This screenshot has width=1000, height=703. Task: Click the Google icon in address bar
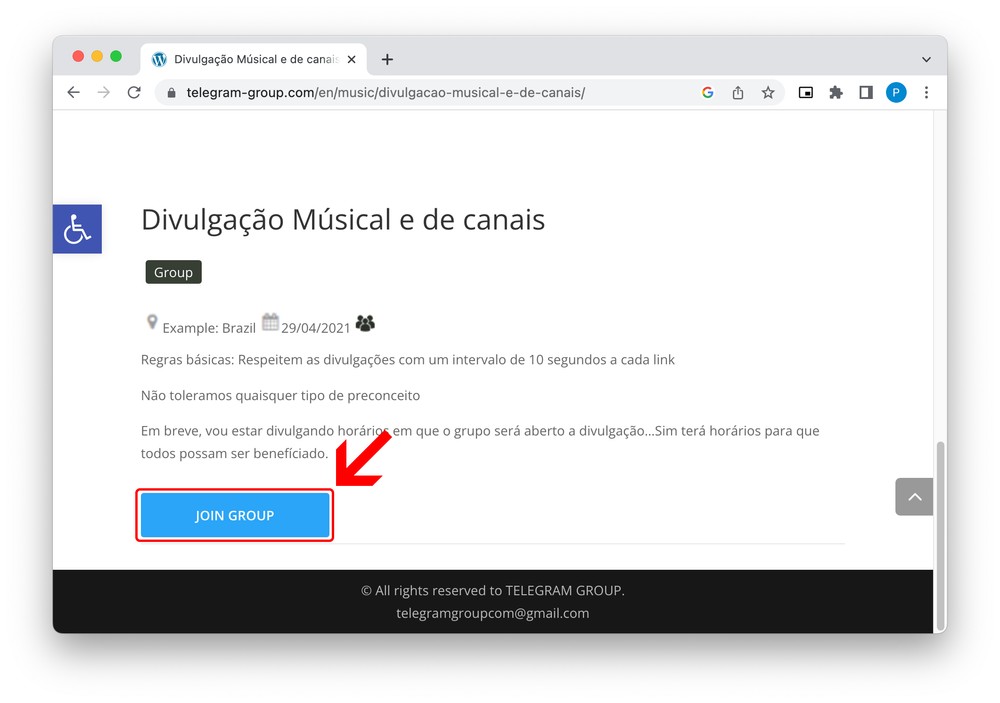pyautogui.click(x=707, y=92)
